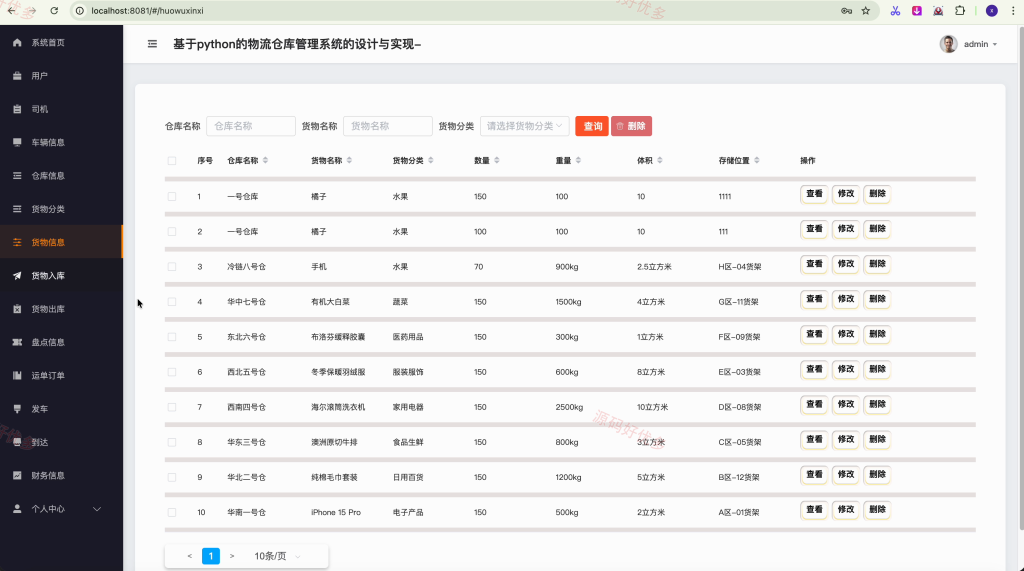Toggle the hamburger sidebar collapse icon
Image resolution: width=1024 pixels, height=571 pixels.
coord(152,44)
